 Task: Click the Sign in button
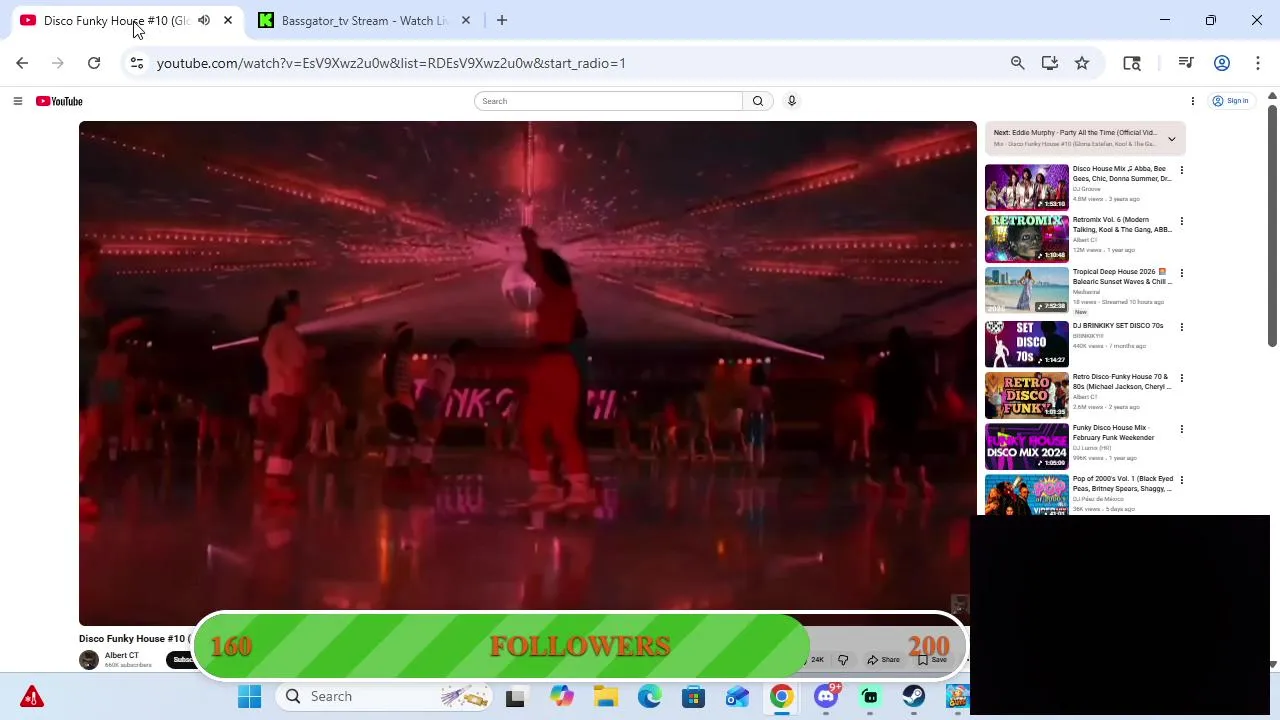(x=1231, y=101)
